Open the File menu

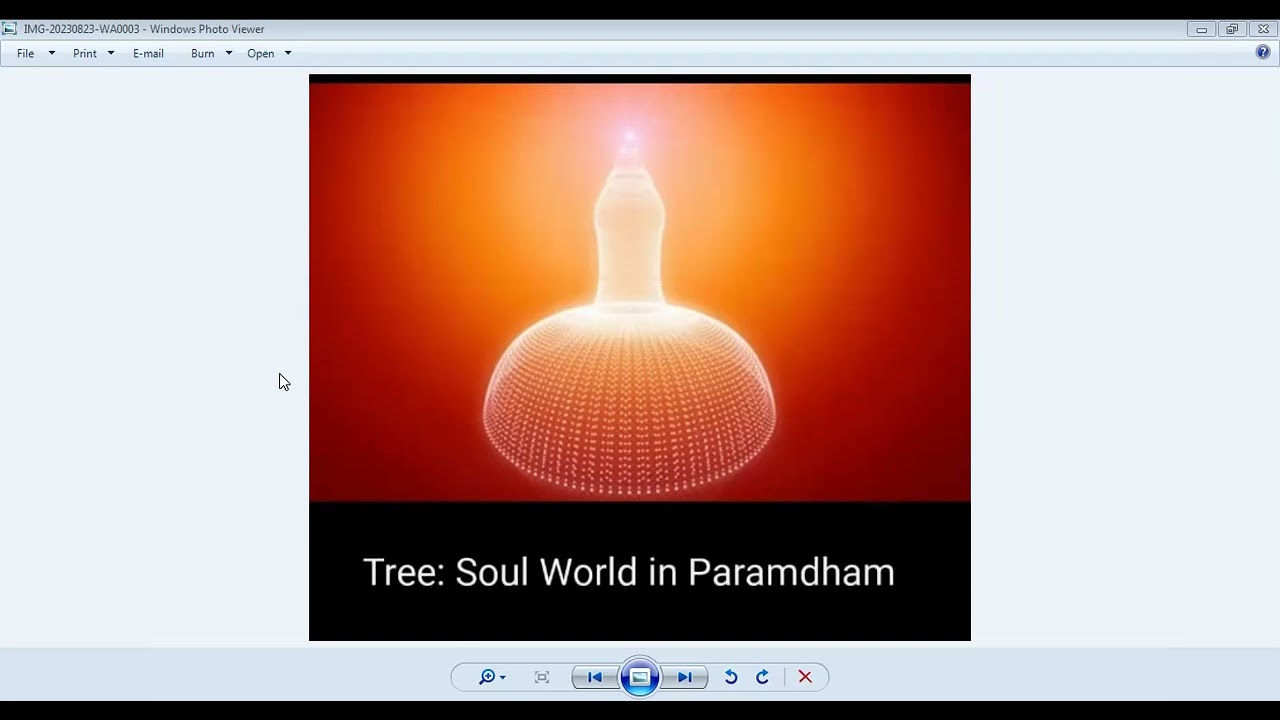point(26,53)
